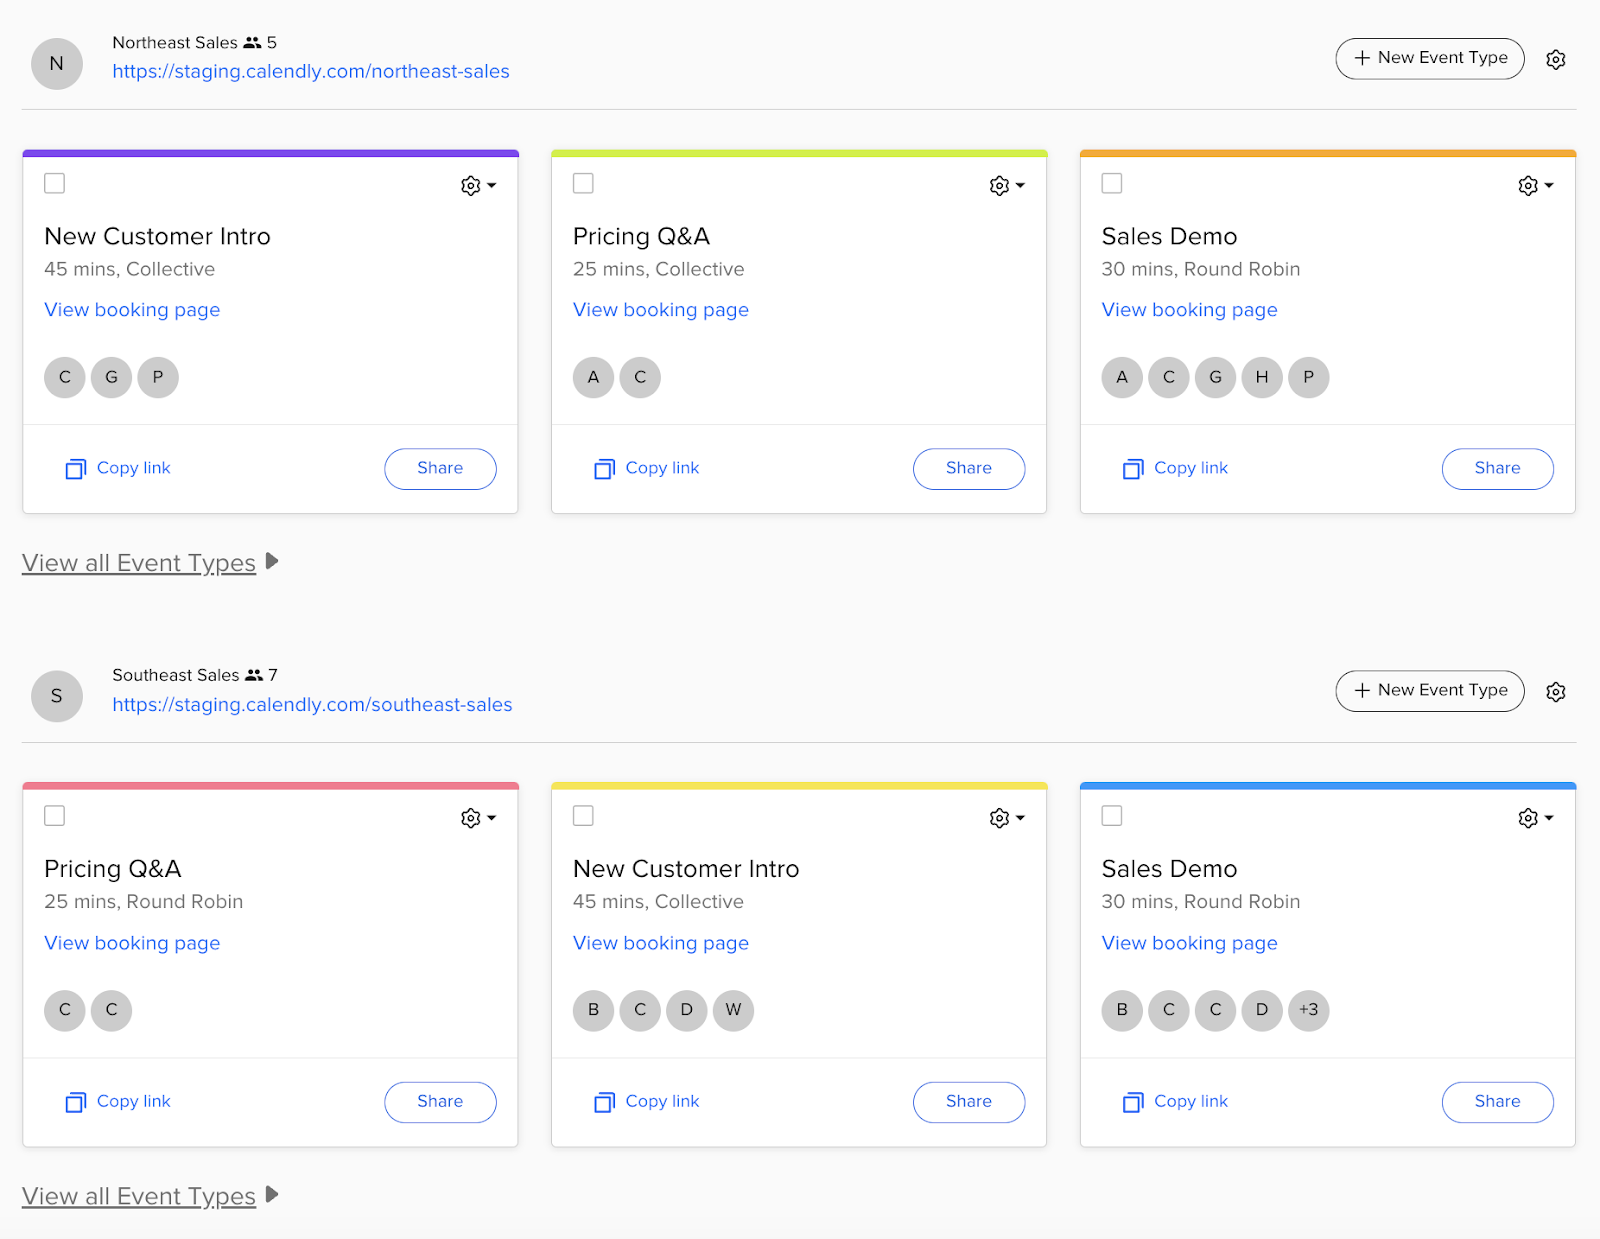The image size is (1600, 1239).
Task: Share Southeast Pricing Q&A event
Action: tap(440, 1102)
